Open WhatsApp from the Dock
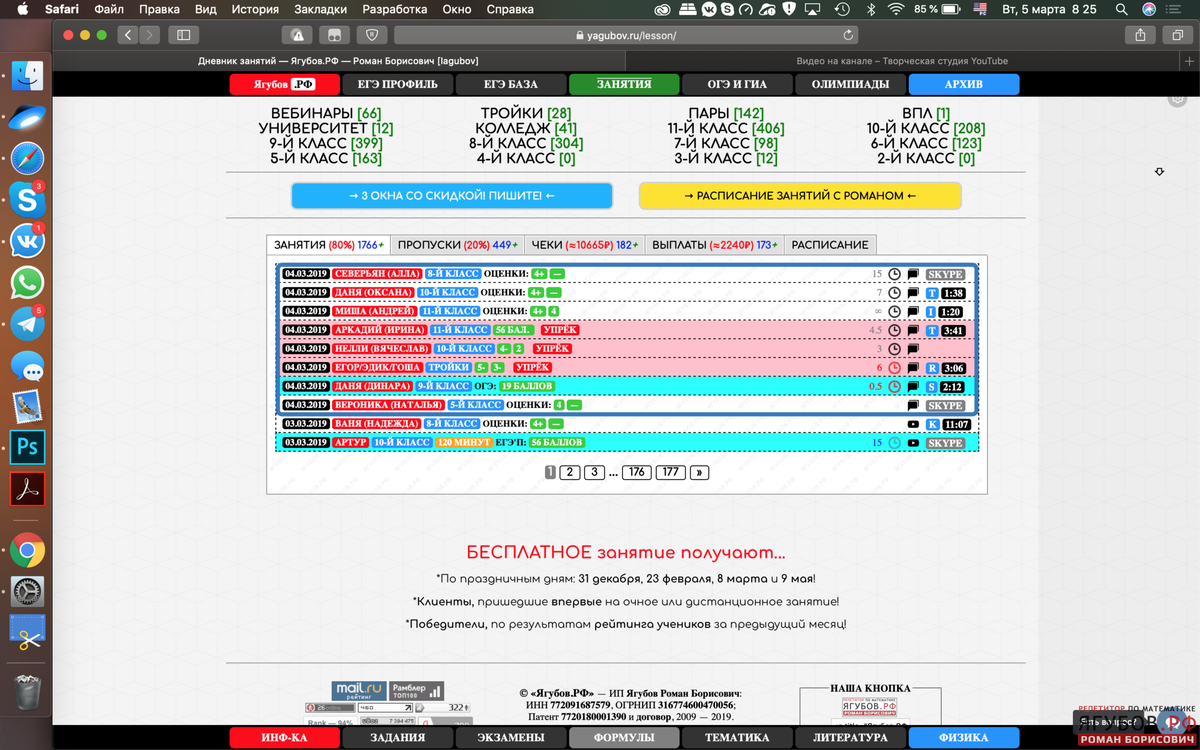 point(27,283)
